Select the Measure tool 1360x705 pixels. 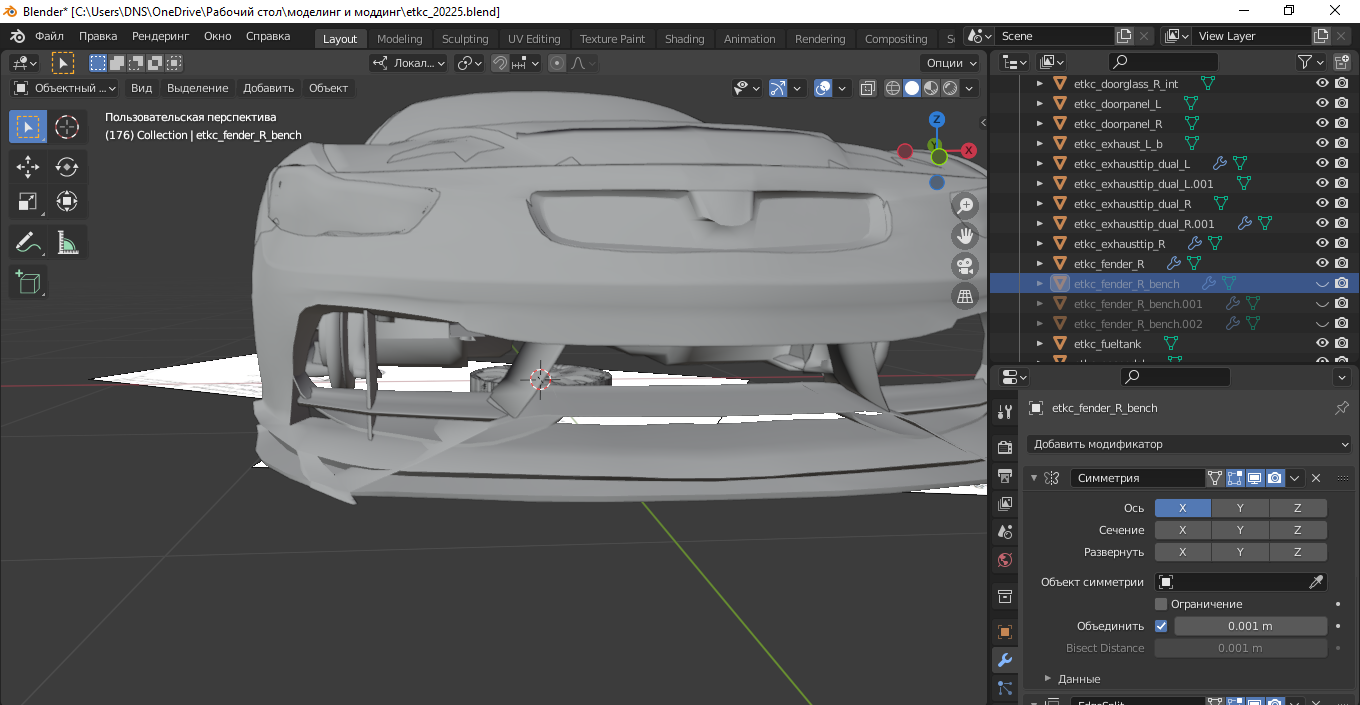tap(67, 242)
